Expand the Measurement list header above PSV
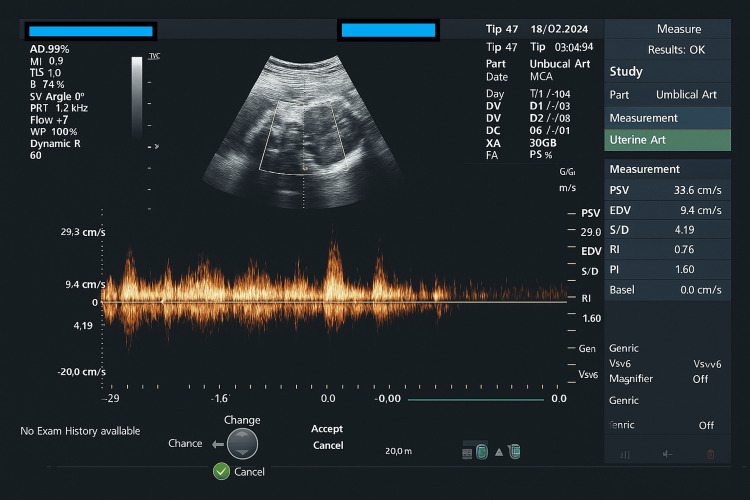This screenshot has width=750, height=500. 667,169
